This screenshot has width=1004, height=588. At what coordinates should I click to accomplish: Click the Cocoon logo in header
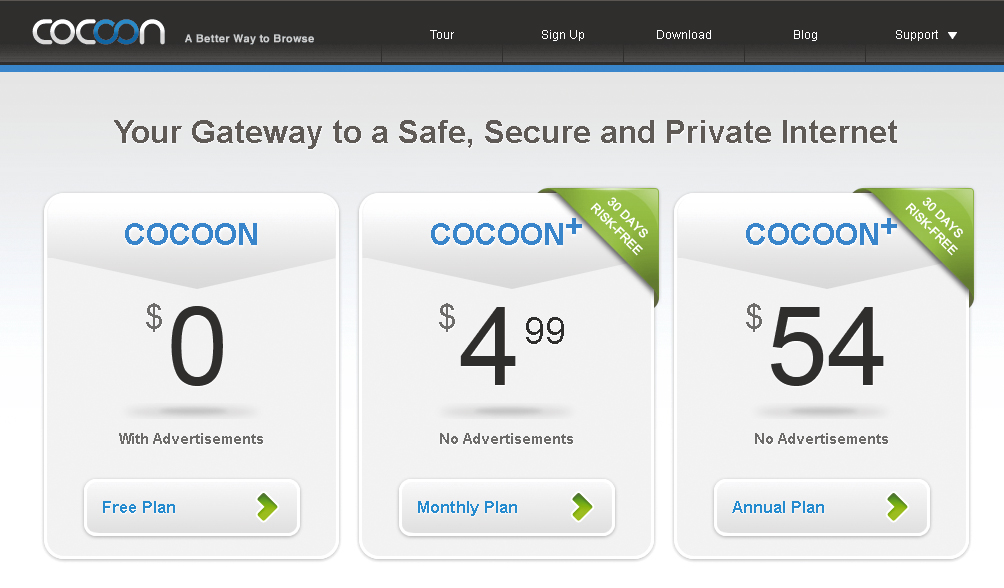(x=98, y=32)
